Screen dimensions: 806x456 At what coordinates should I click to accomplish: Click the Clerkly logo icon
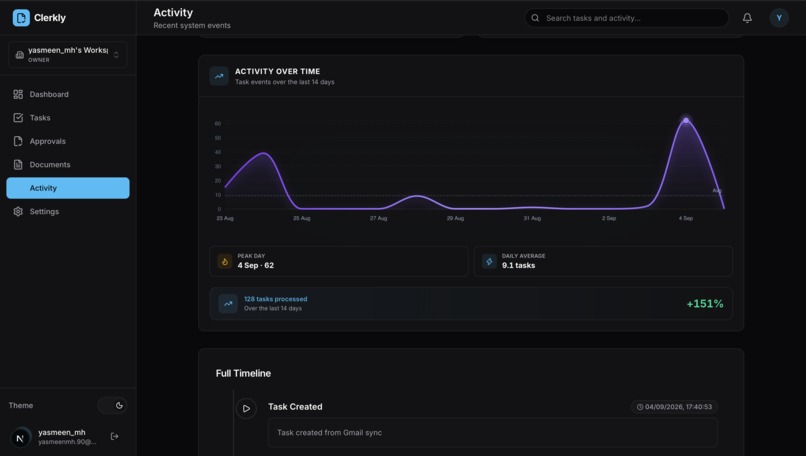coord(21,17)
